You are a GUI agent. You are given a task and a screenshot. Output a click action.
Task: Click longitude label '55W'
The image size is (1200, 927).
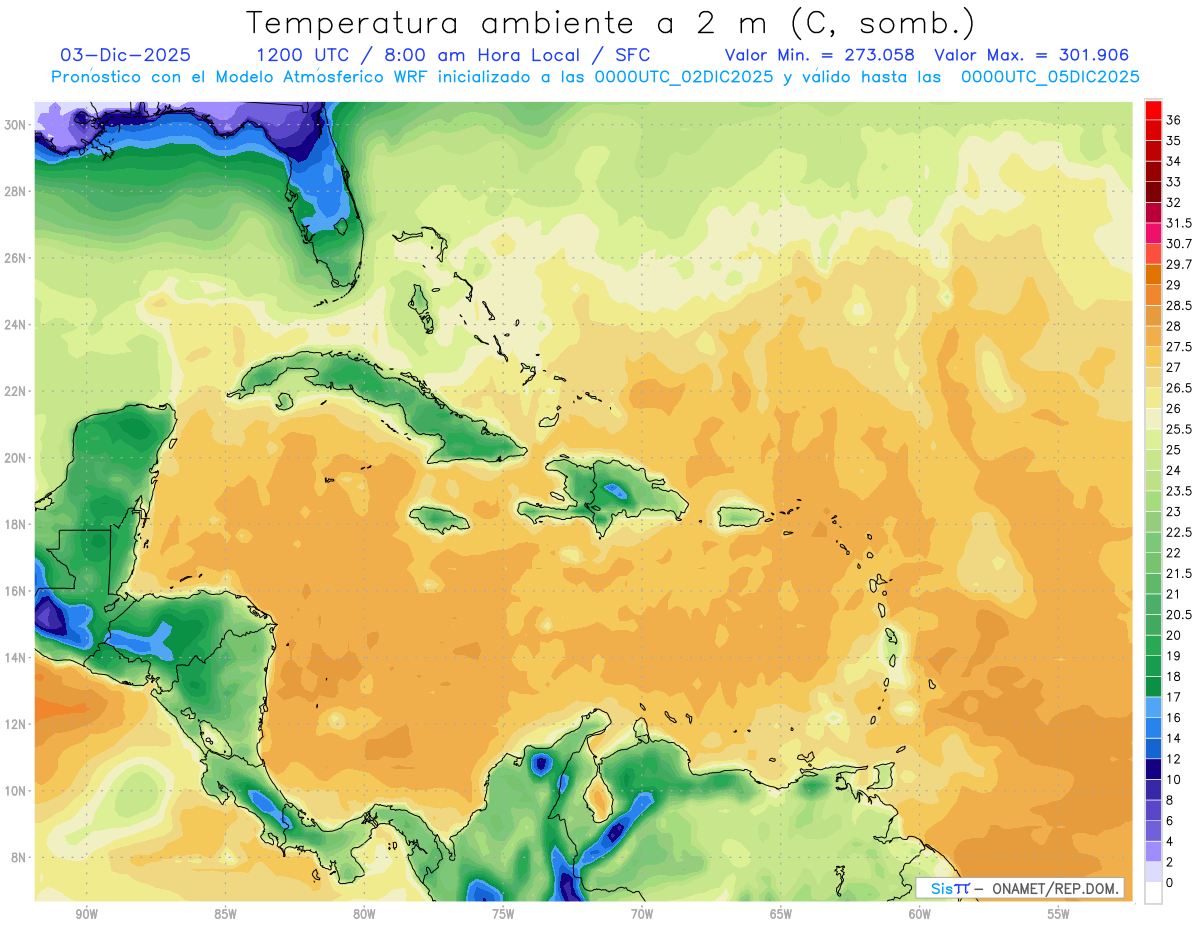1059,915
